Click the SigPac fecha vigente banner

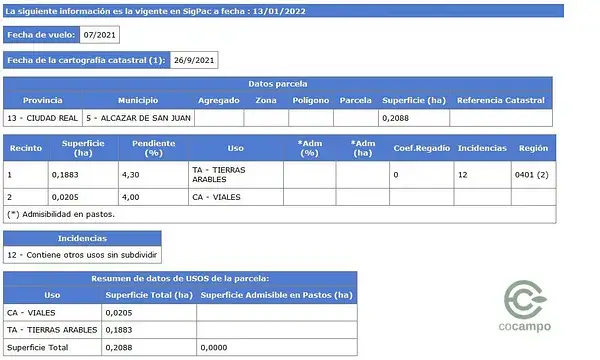tap(284, 11)
